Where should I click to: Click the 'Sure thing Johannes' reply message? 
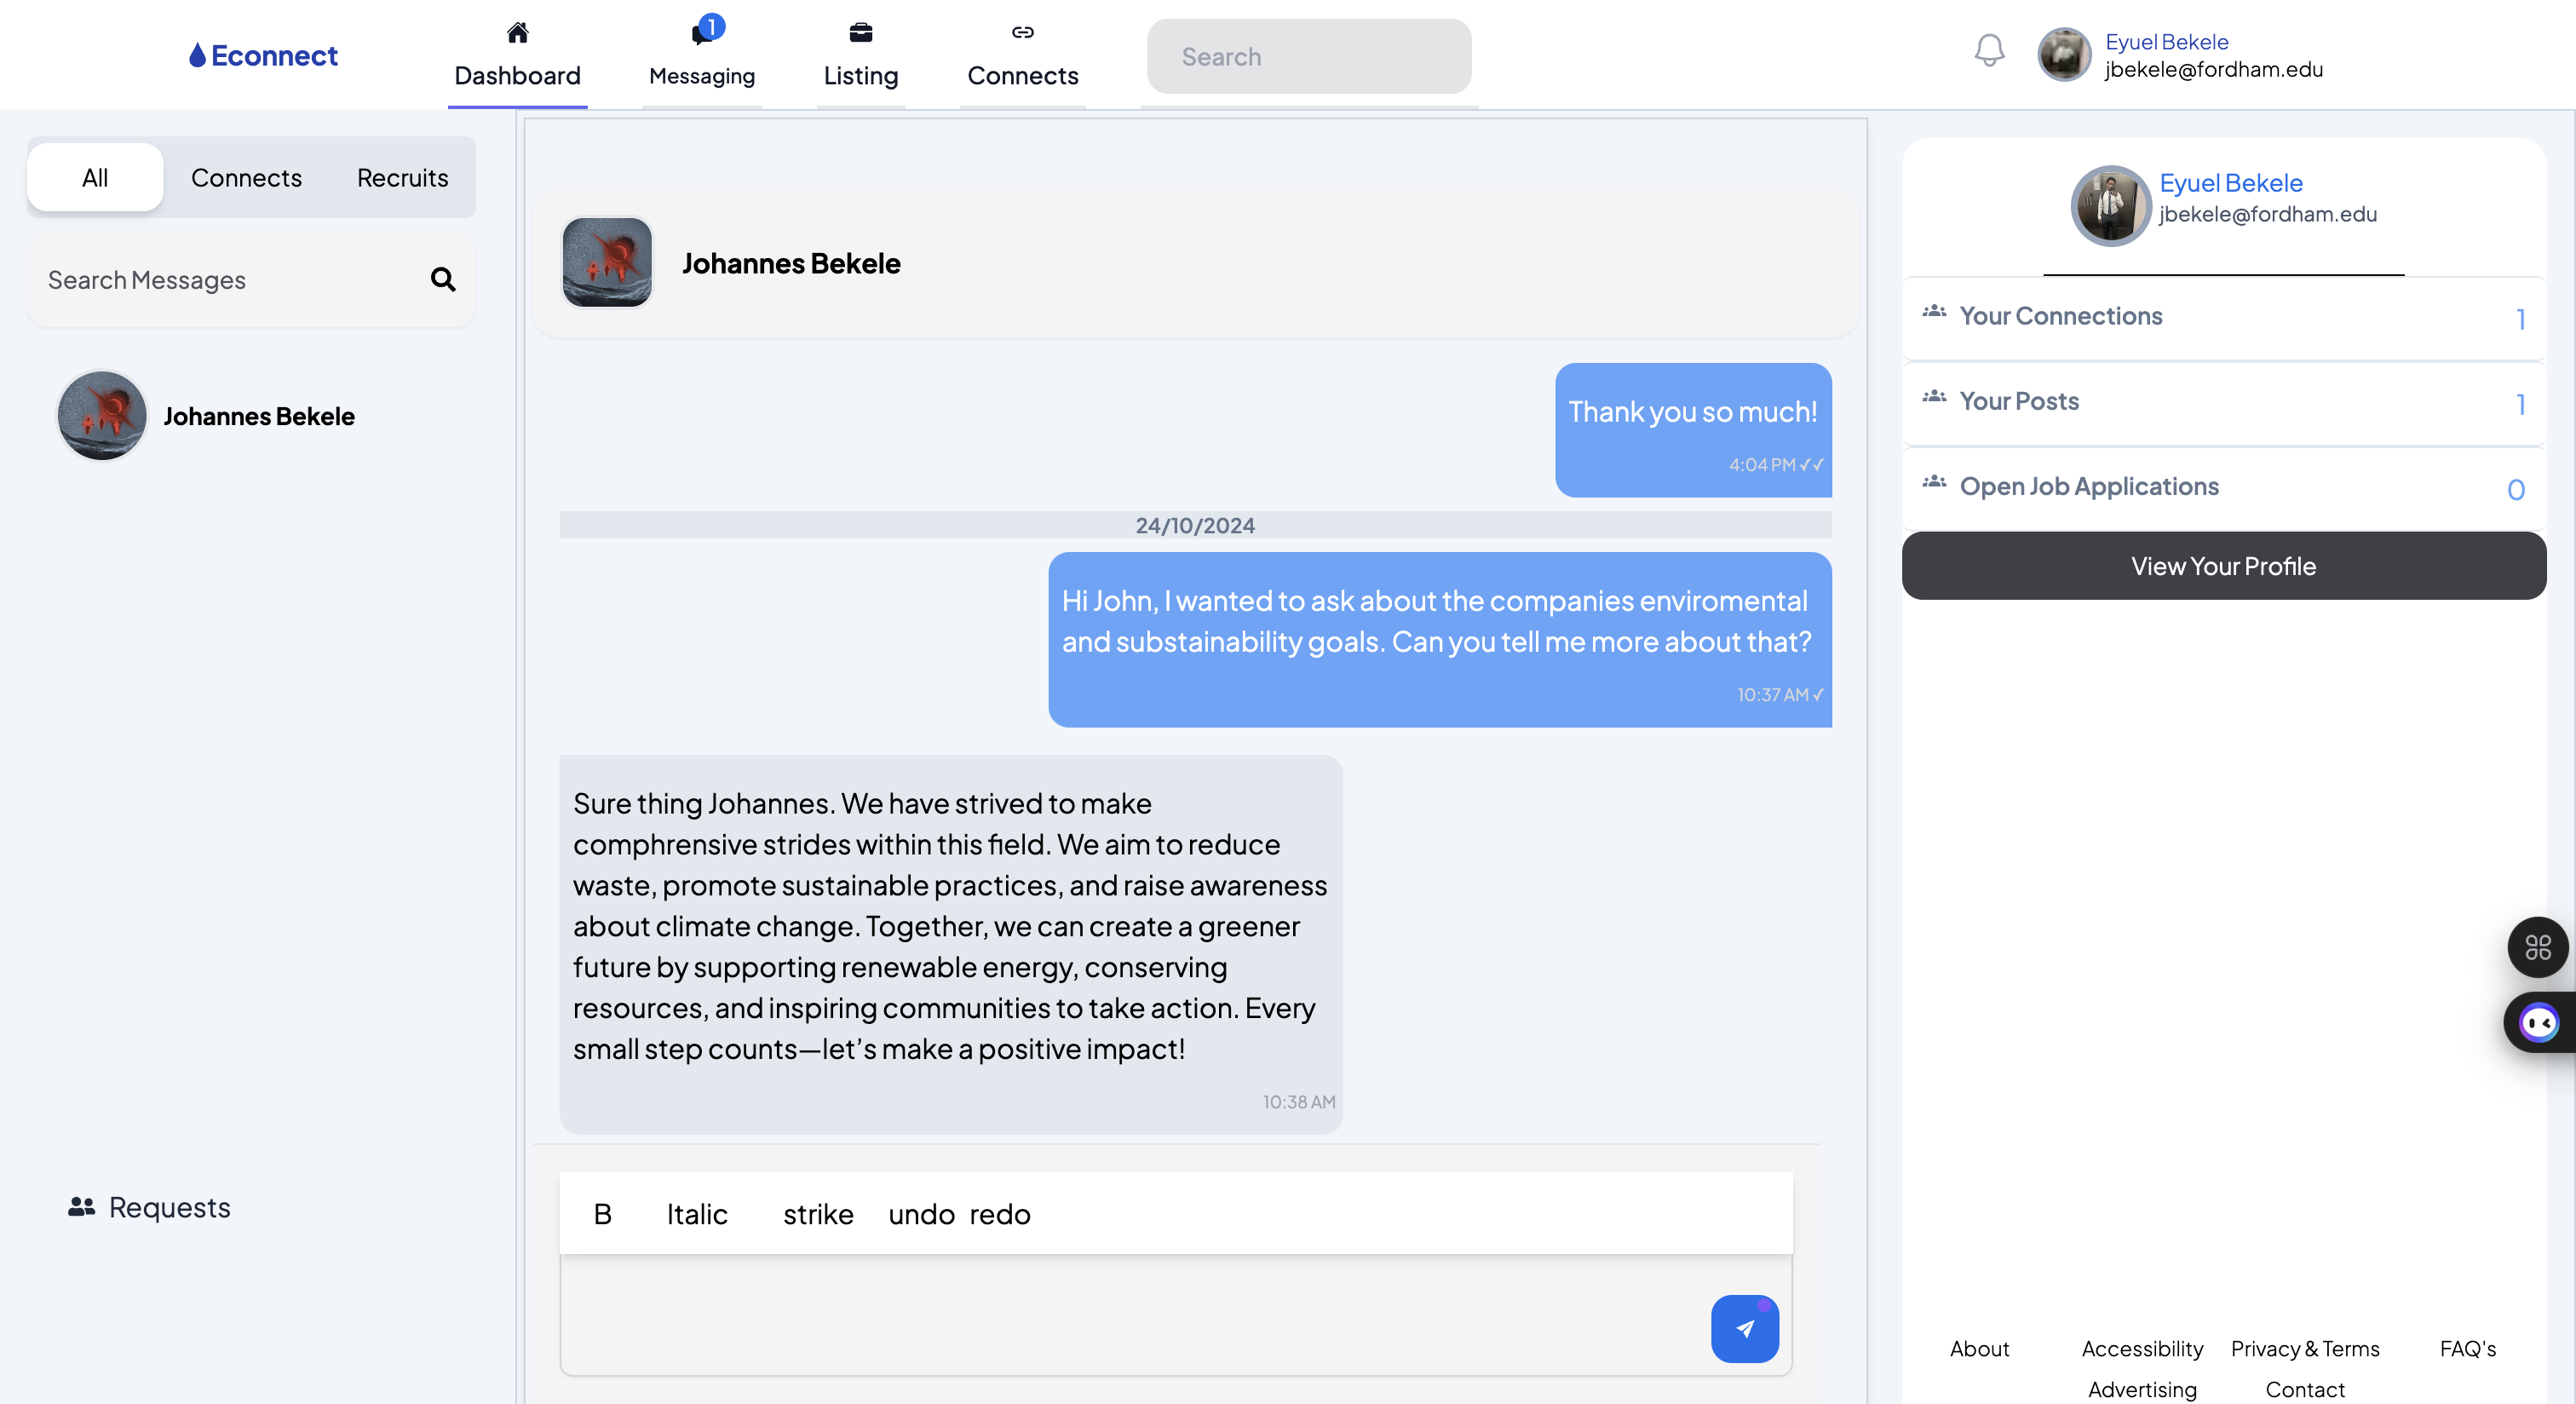click(951, 944)
